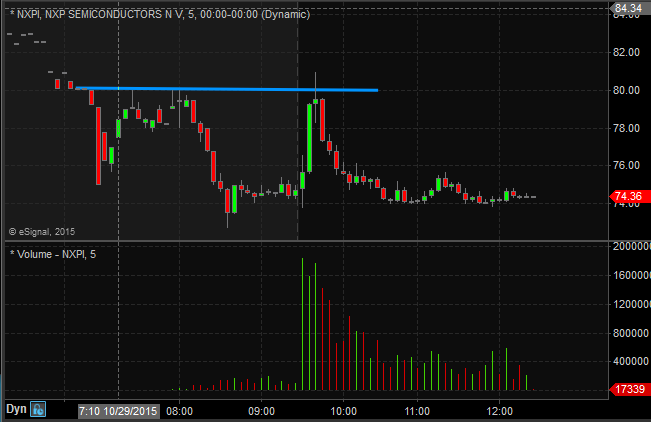Screen dimensions: 651x422
Task: Click the 1600000 volume axis label
Action: point(631,275)
